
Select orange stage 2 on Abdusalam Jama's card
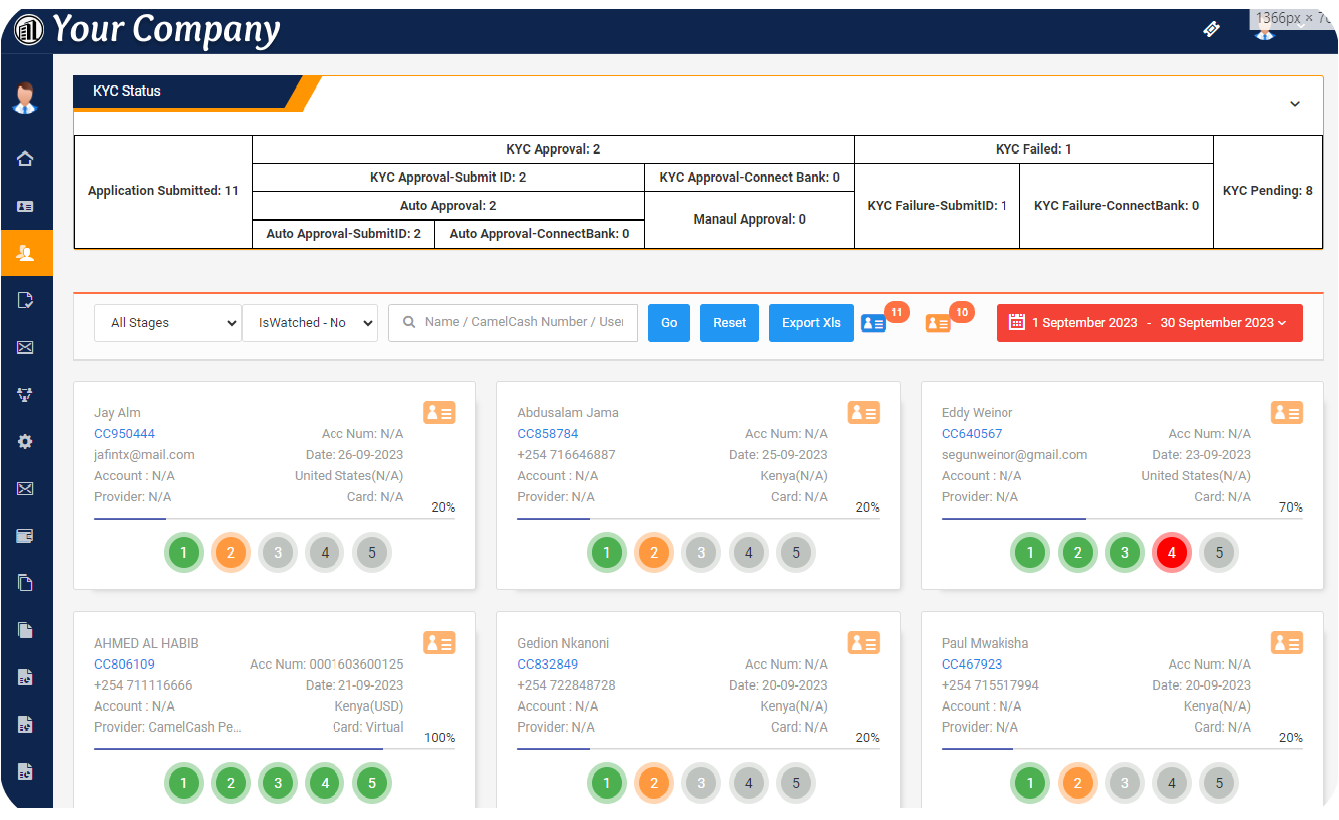(x=654, y=552)
